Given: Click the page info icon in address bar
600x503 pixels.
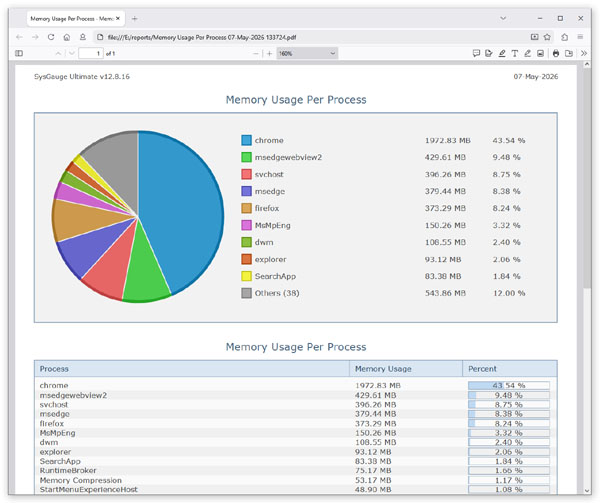Looking at the screenshot, I should pyautogui.click(x=100, y=37).
